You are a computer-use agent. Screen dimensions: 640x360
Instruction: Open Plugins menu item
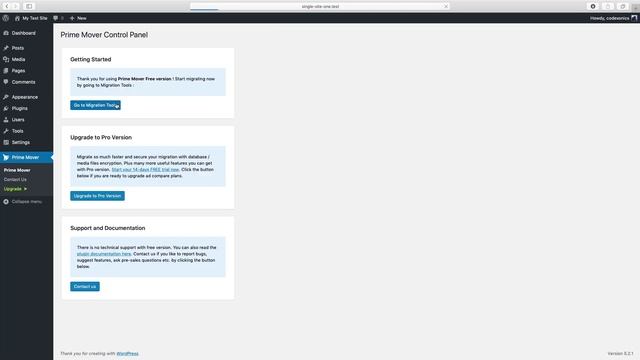(x=20, y=109)
